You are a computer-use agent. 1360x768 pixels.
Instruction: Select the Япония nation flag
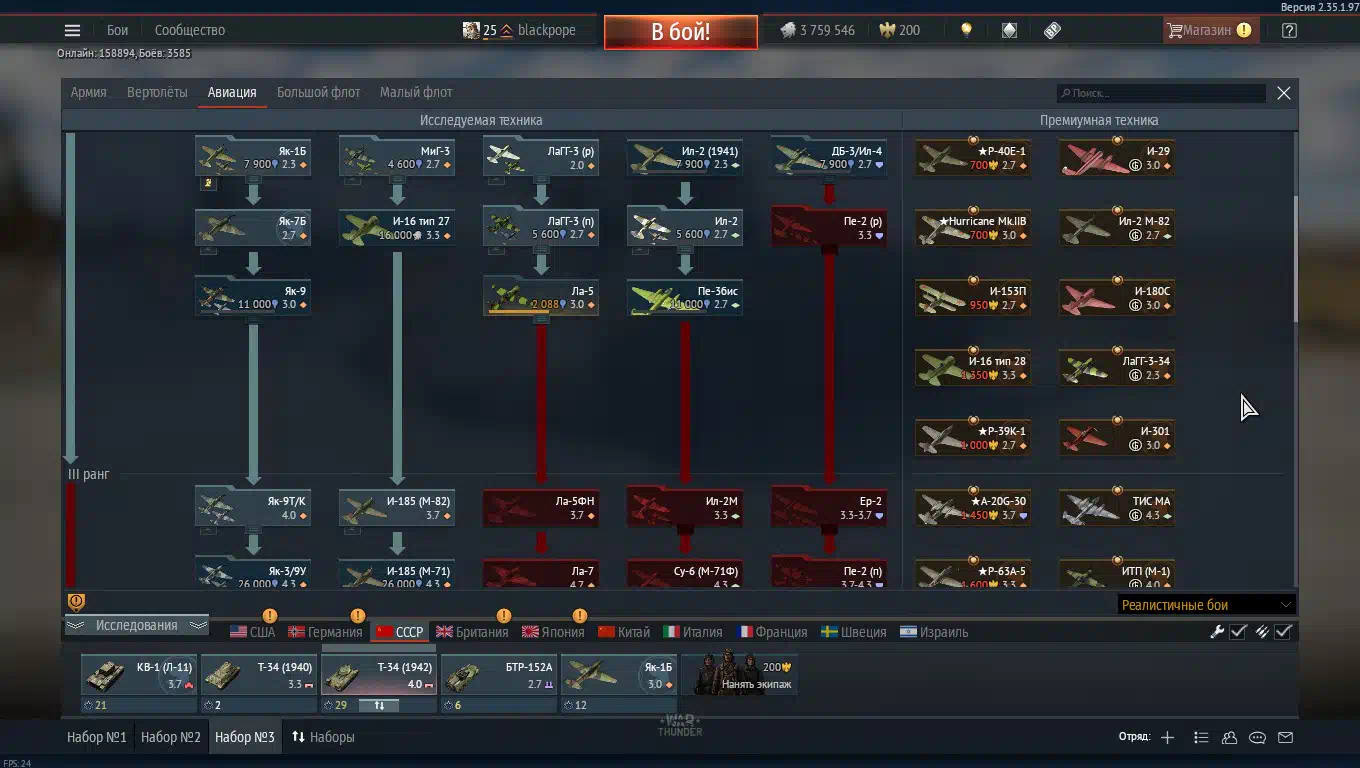pyautogui.click(x=553, y=632)
